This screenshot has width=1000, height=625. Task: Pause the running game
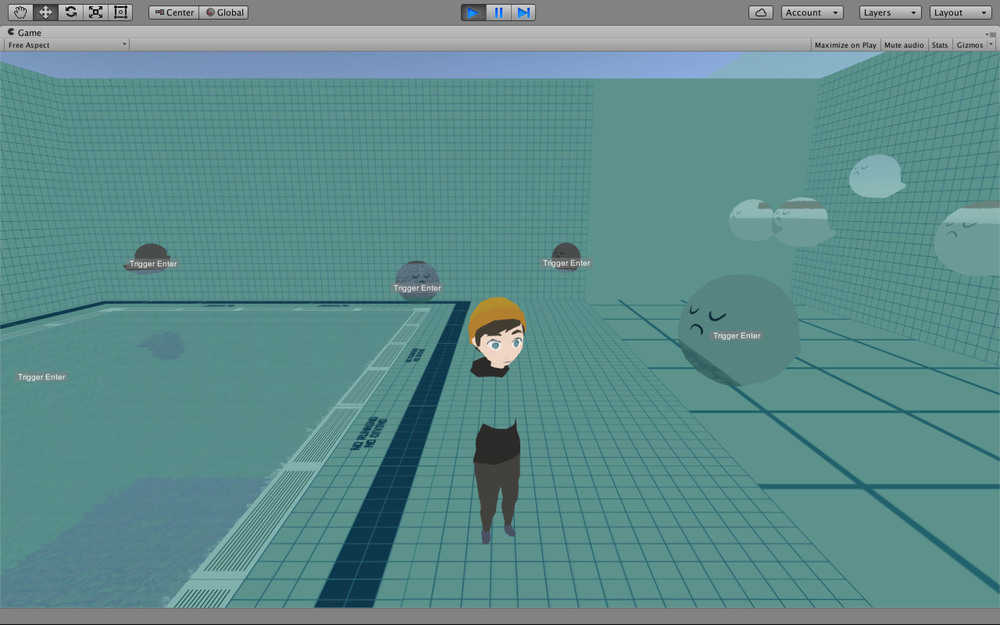coord(498,12)
